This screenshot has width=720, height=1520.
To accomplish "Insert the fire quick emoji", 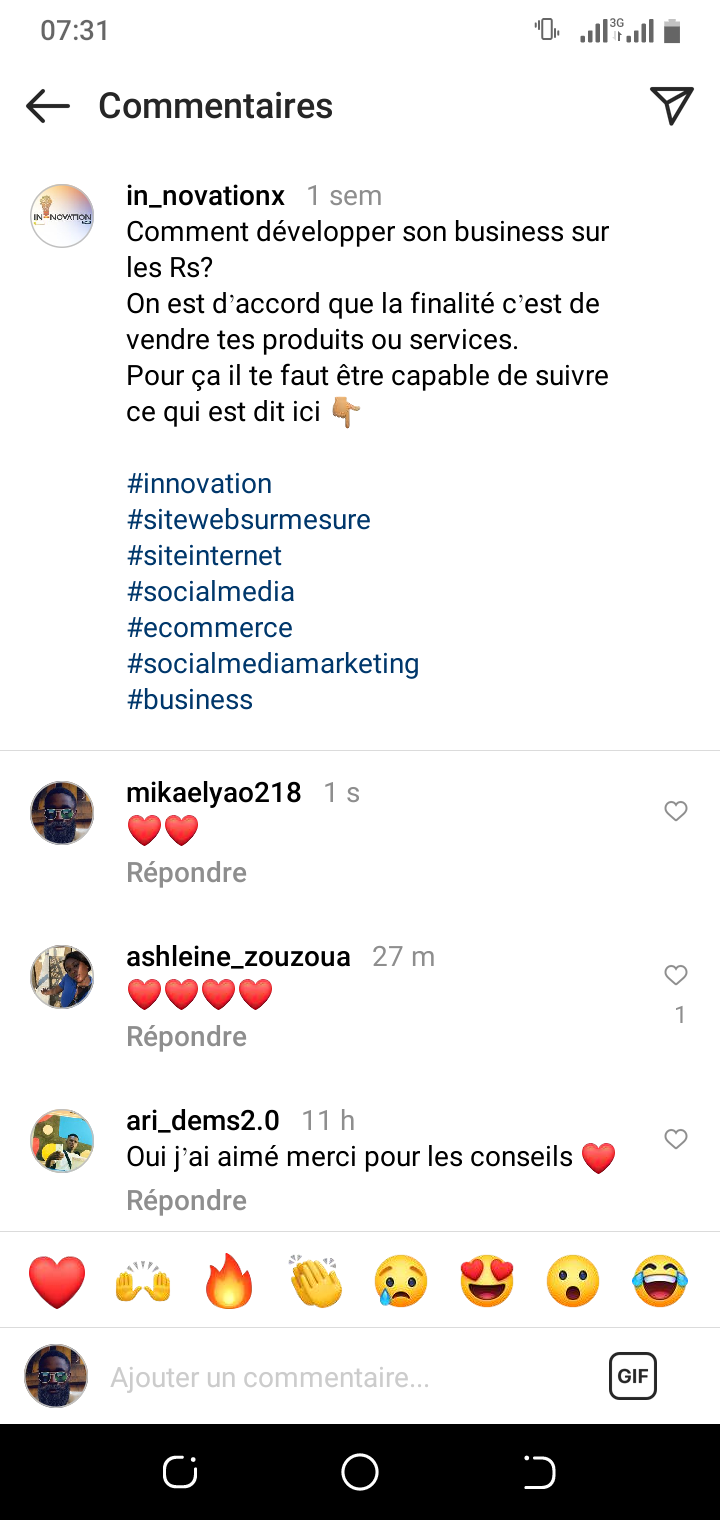I will pyautogui.click(x=229, y=1281).
